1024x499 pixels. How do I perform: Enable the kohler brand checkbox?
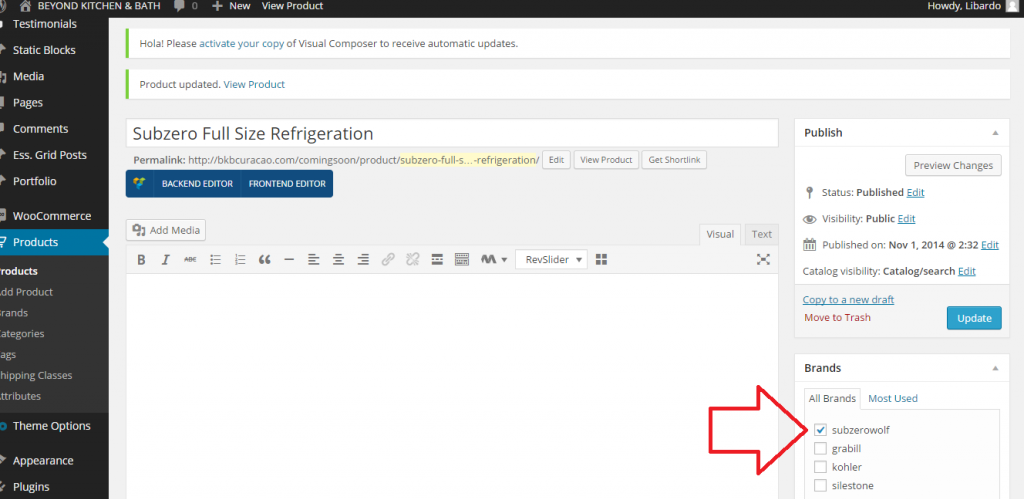tap(821, 467)
